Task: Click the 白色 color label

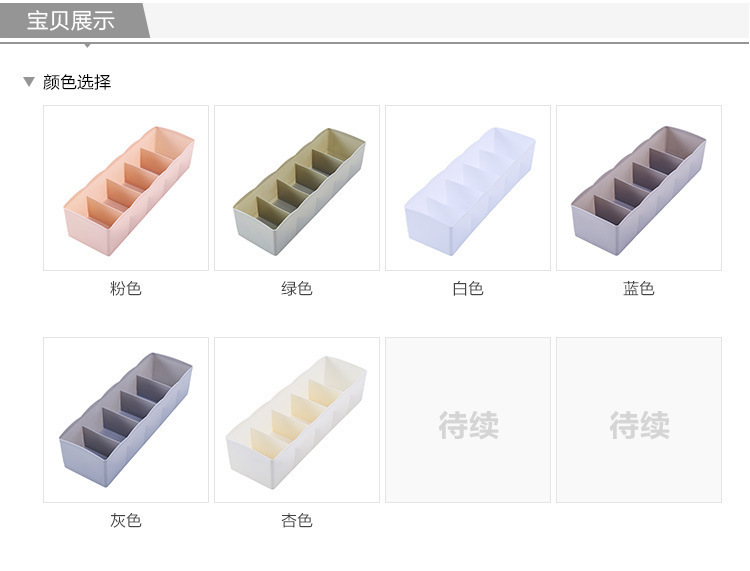Action: click(468, 288)
